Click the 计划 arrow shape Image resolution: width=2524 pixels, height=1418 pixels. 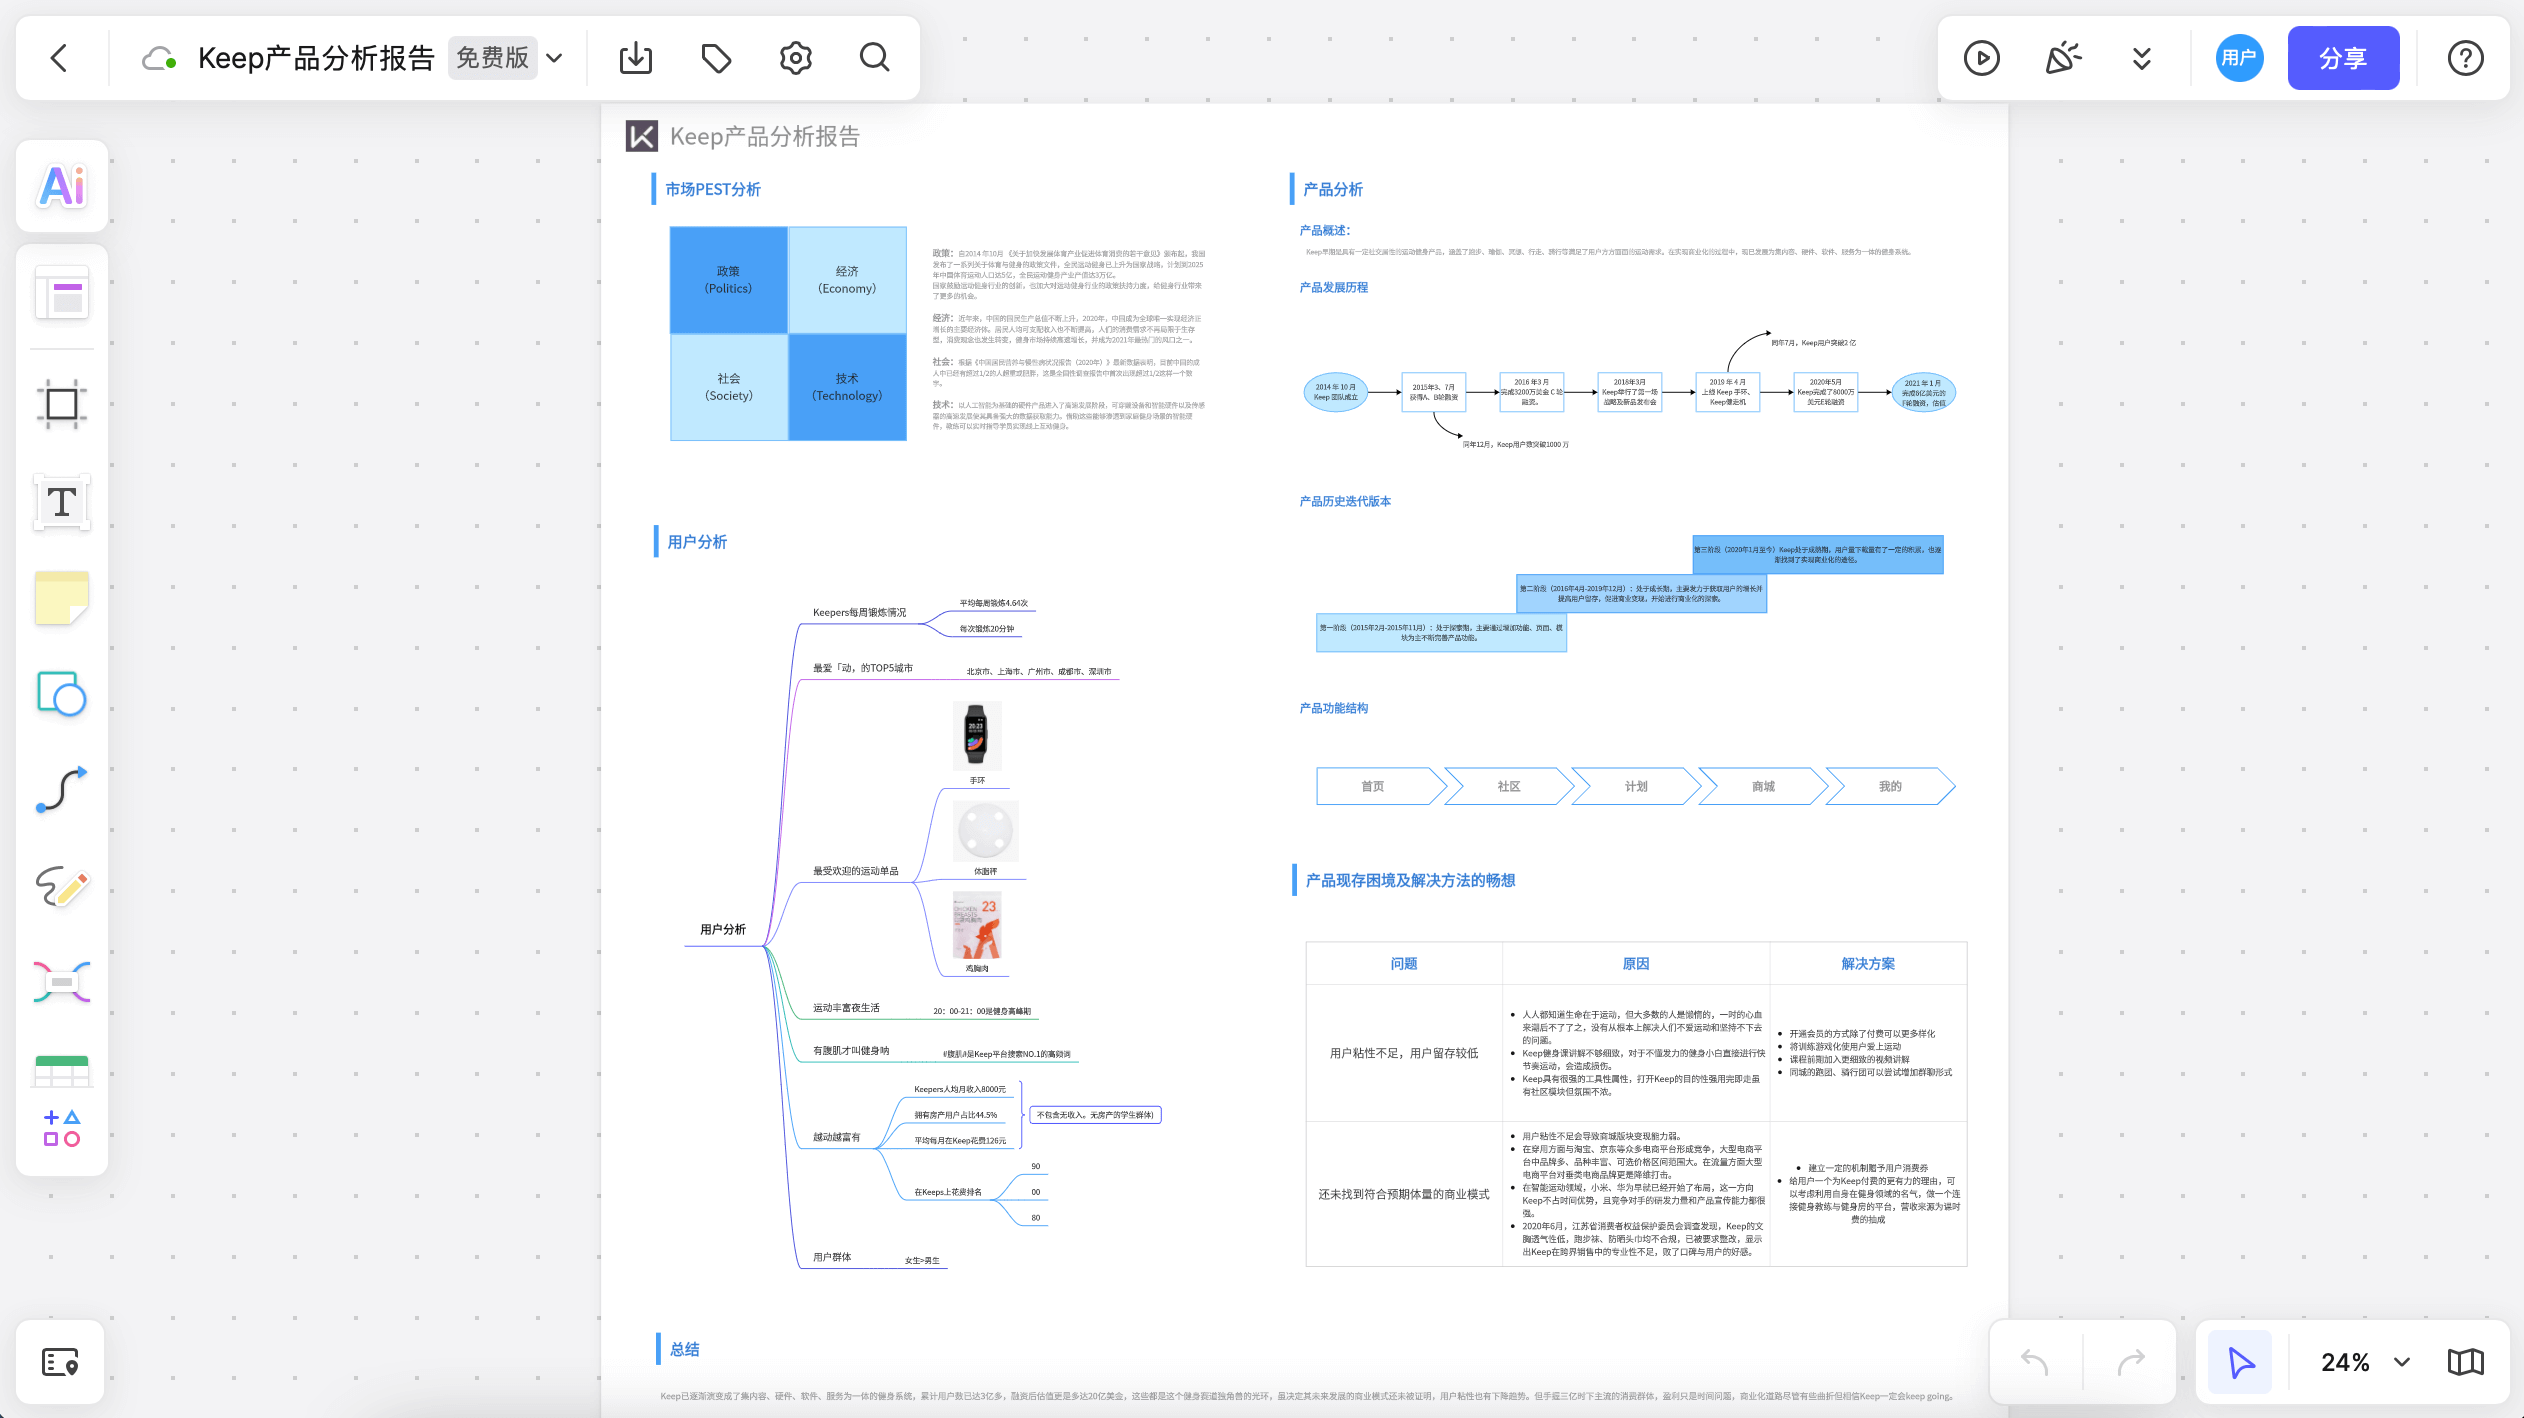[1636, 786]
